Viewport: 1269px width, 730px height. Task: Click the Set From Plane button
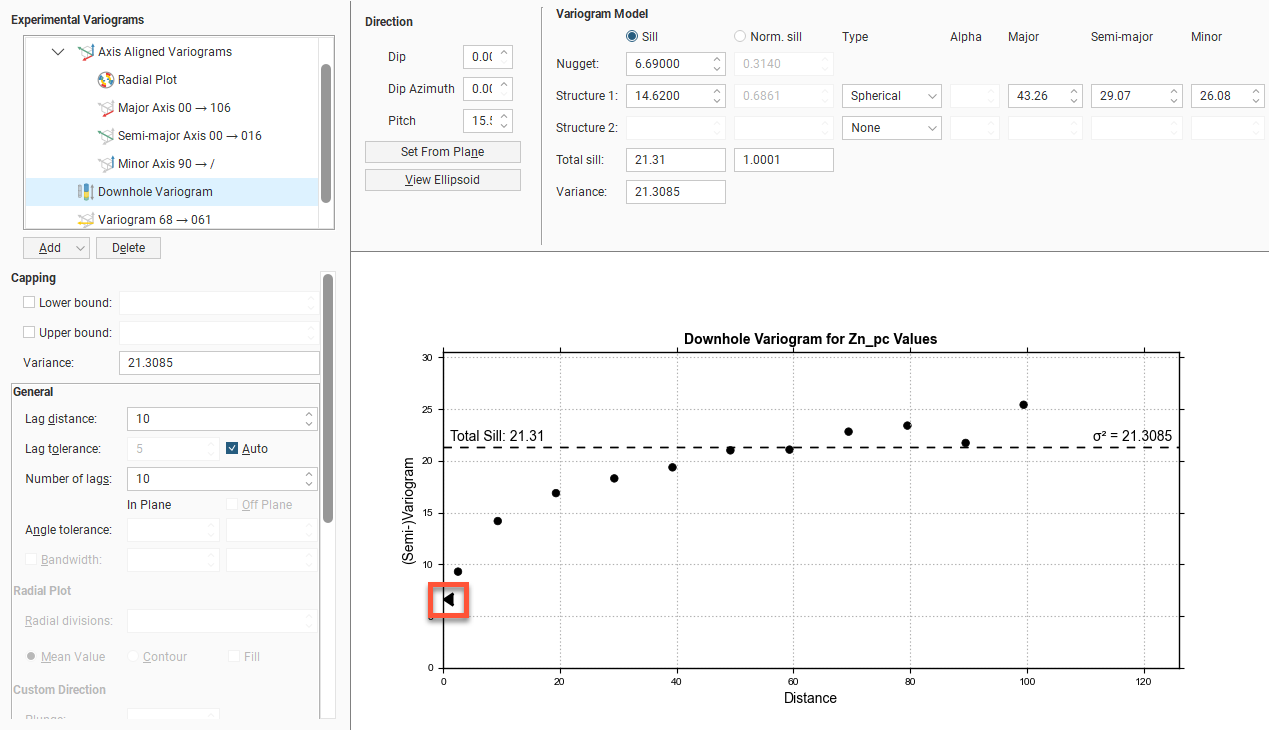tap(442, 152)
